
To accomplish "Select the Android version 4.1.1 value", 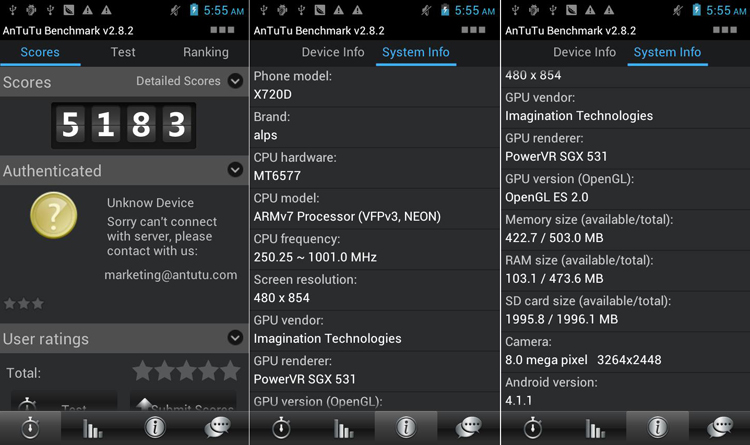I will point(518,400).
